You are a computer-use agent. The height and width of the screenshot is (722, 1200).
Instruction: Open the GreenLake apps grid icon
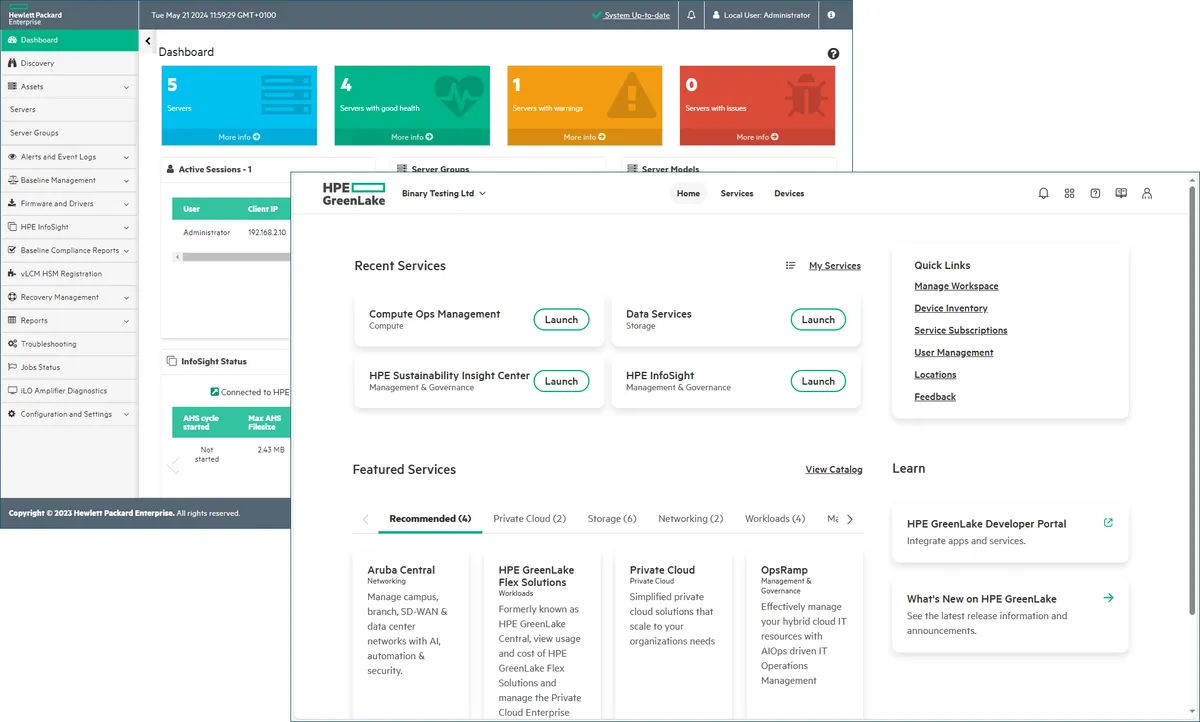[1069, 194]
